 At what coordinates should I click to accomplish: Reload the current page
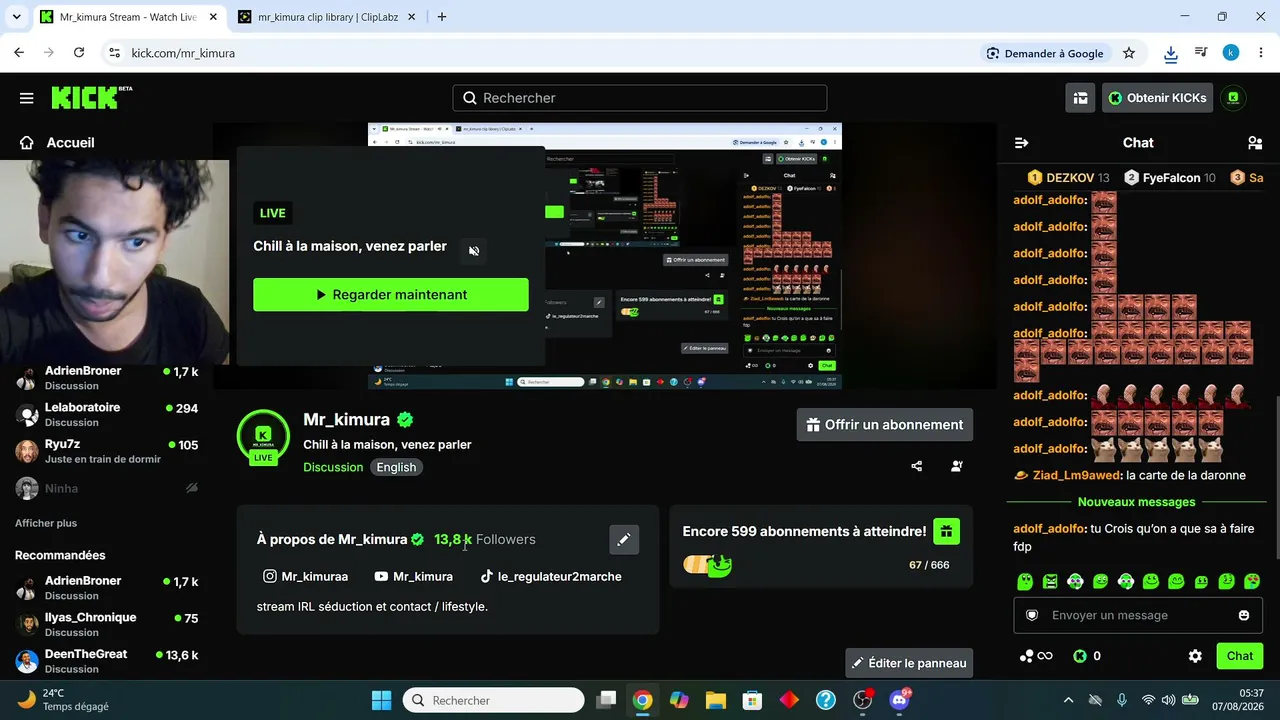[x=79, y=53]
